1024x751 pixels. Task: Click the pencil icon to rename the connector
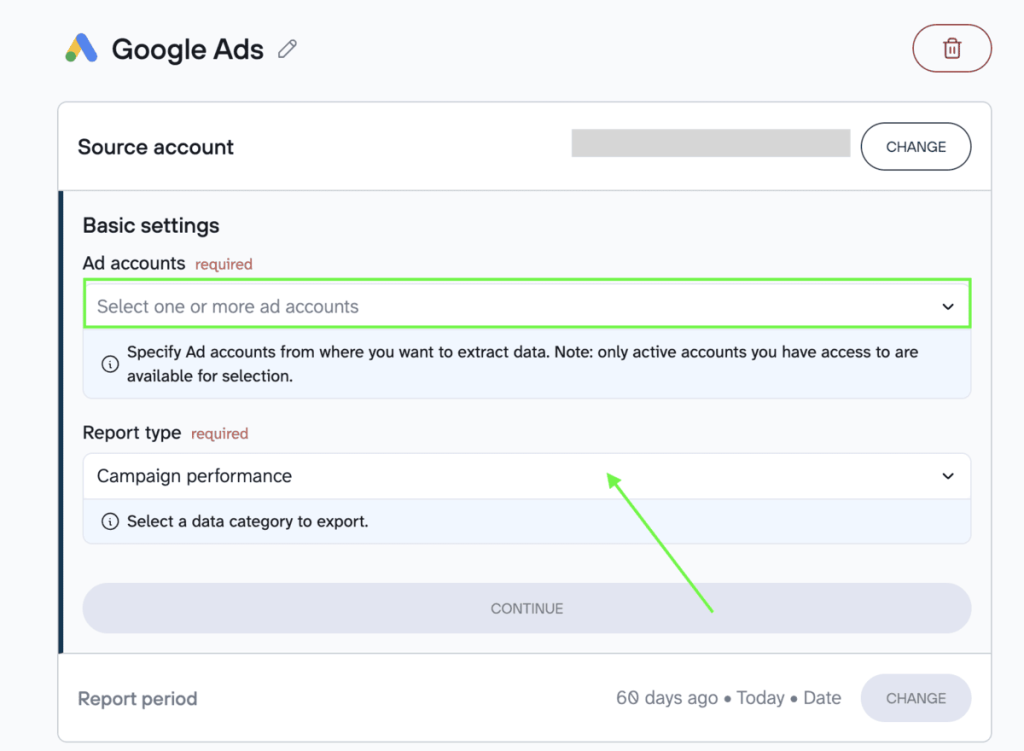287,48
